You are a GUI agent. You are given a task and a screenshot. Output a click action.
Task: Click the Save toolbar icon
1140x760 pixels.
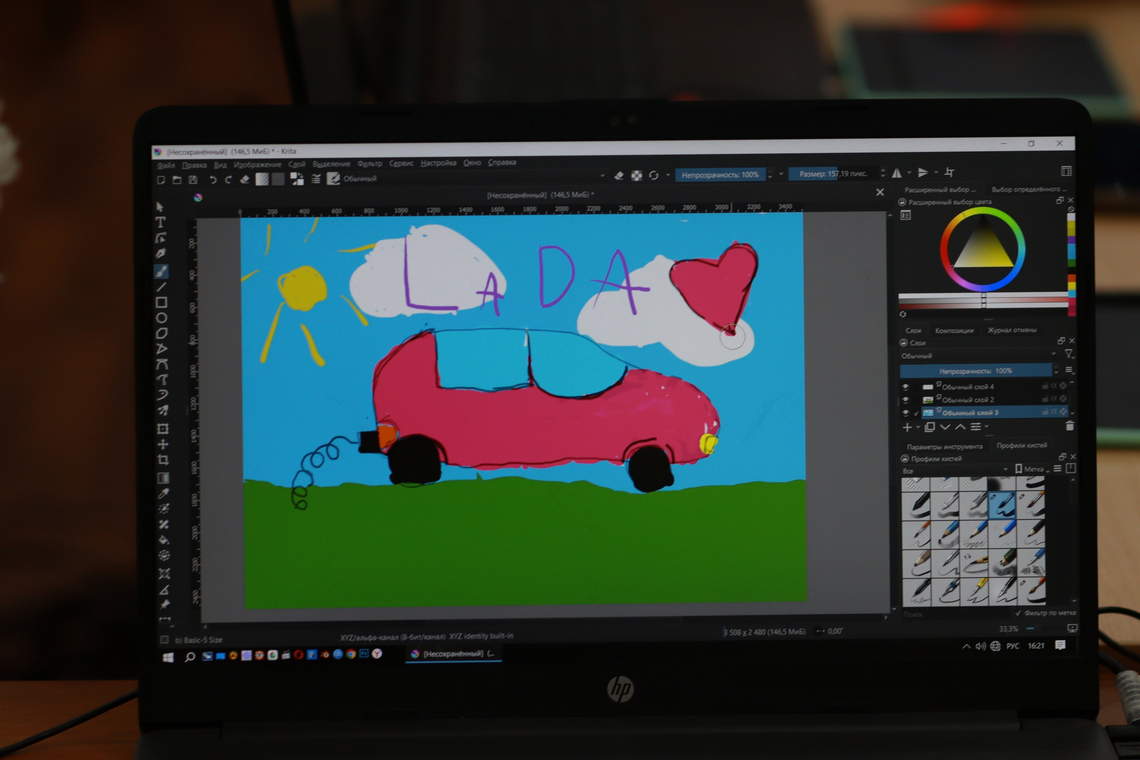(193, 180)
